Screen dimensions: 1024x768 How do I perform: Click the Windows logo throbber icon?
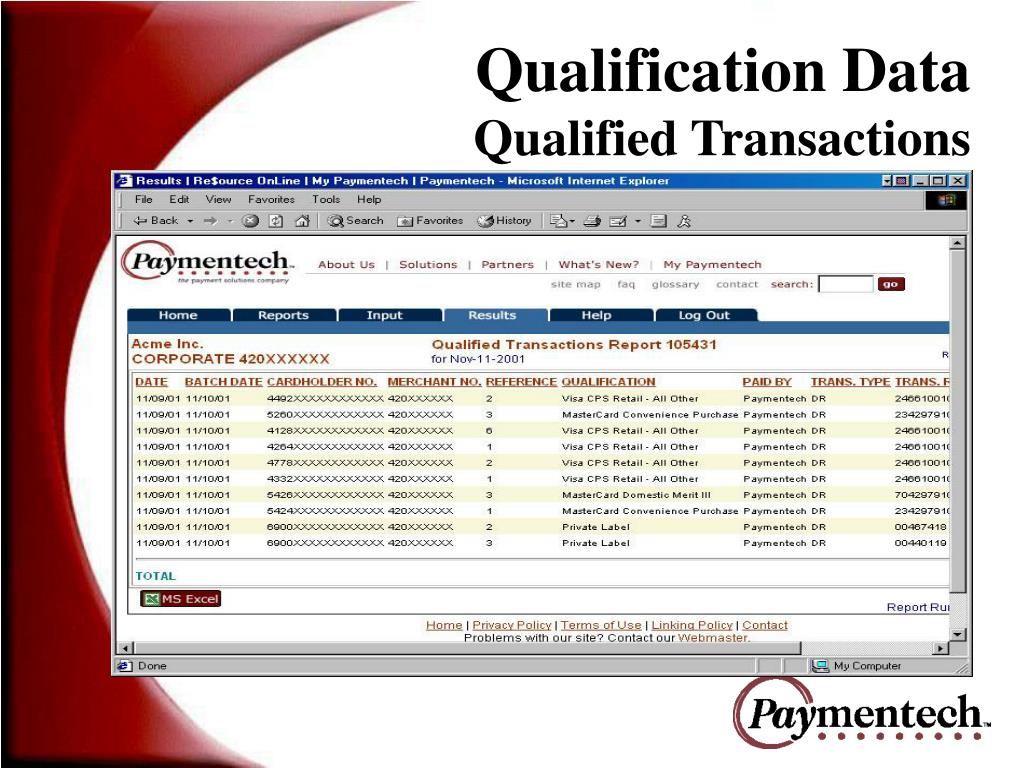coord(947,200)
